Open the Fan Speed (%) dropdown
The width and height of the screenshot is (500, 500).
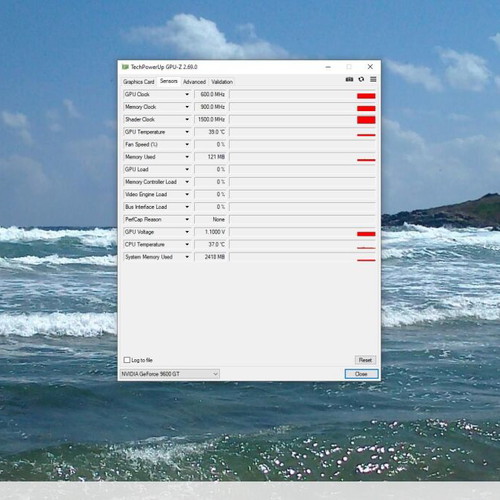(157, 145)
